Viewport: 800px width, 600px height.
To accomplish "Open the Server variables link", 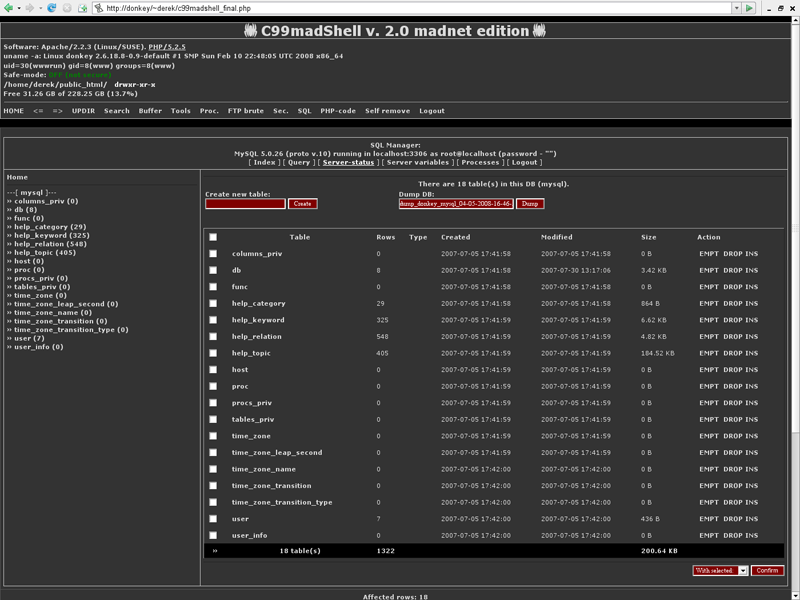I will 418,162.
